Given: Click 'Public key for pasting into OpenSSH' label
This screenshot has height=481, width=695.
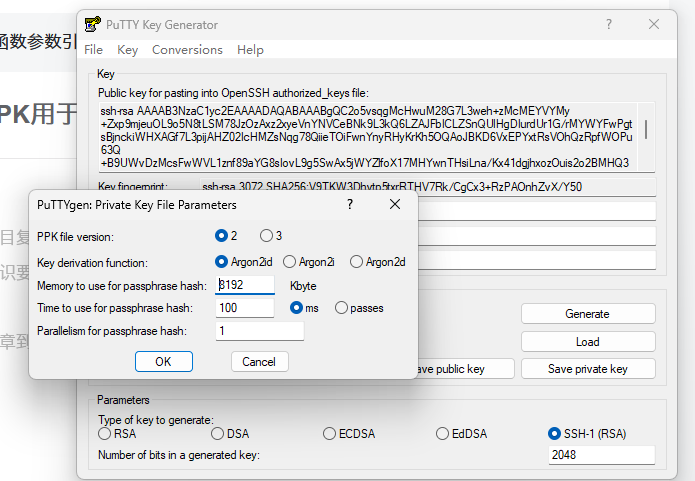Looking at the screenshot, I should 233,93.
